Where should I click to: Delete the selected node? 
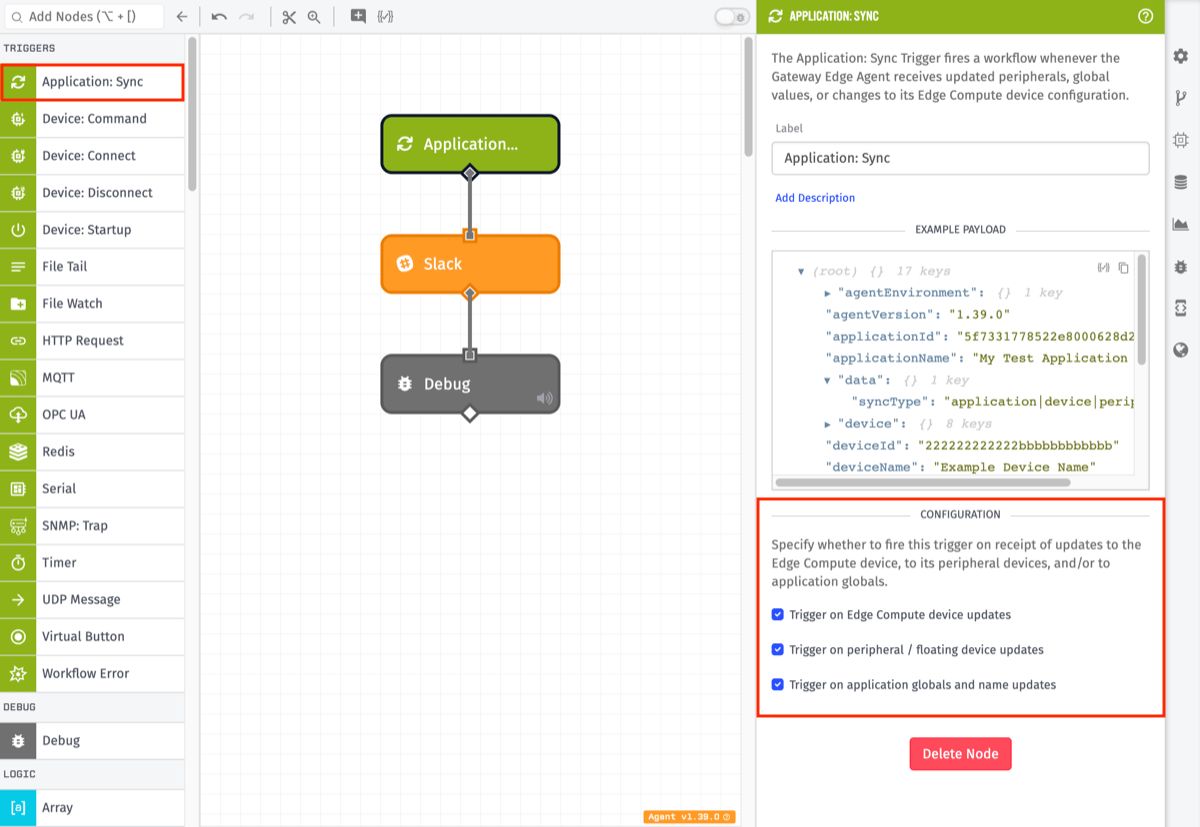click(x=960, y=754)
